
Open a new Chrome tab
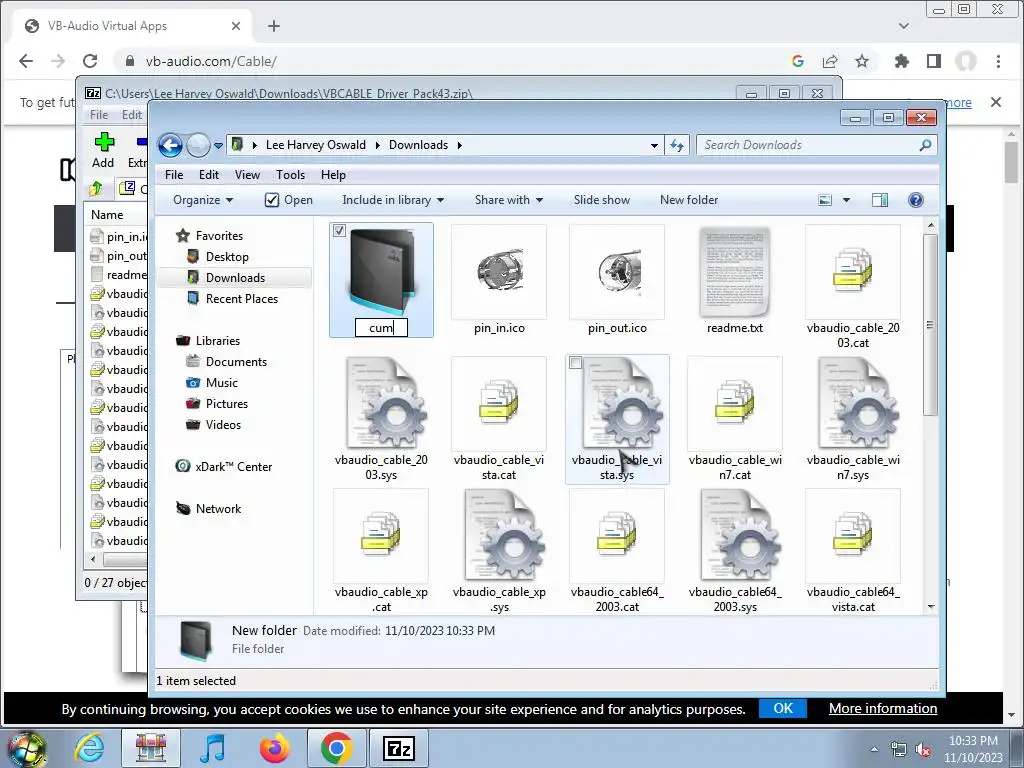point(274,25)
